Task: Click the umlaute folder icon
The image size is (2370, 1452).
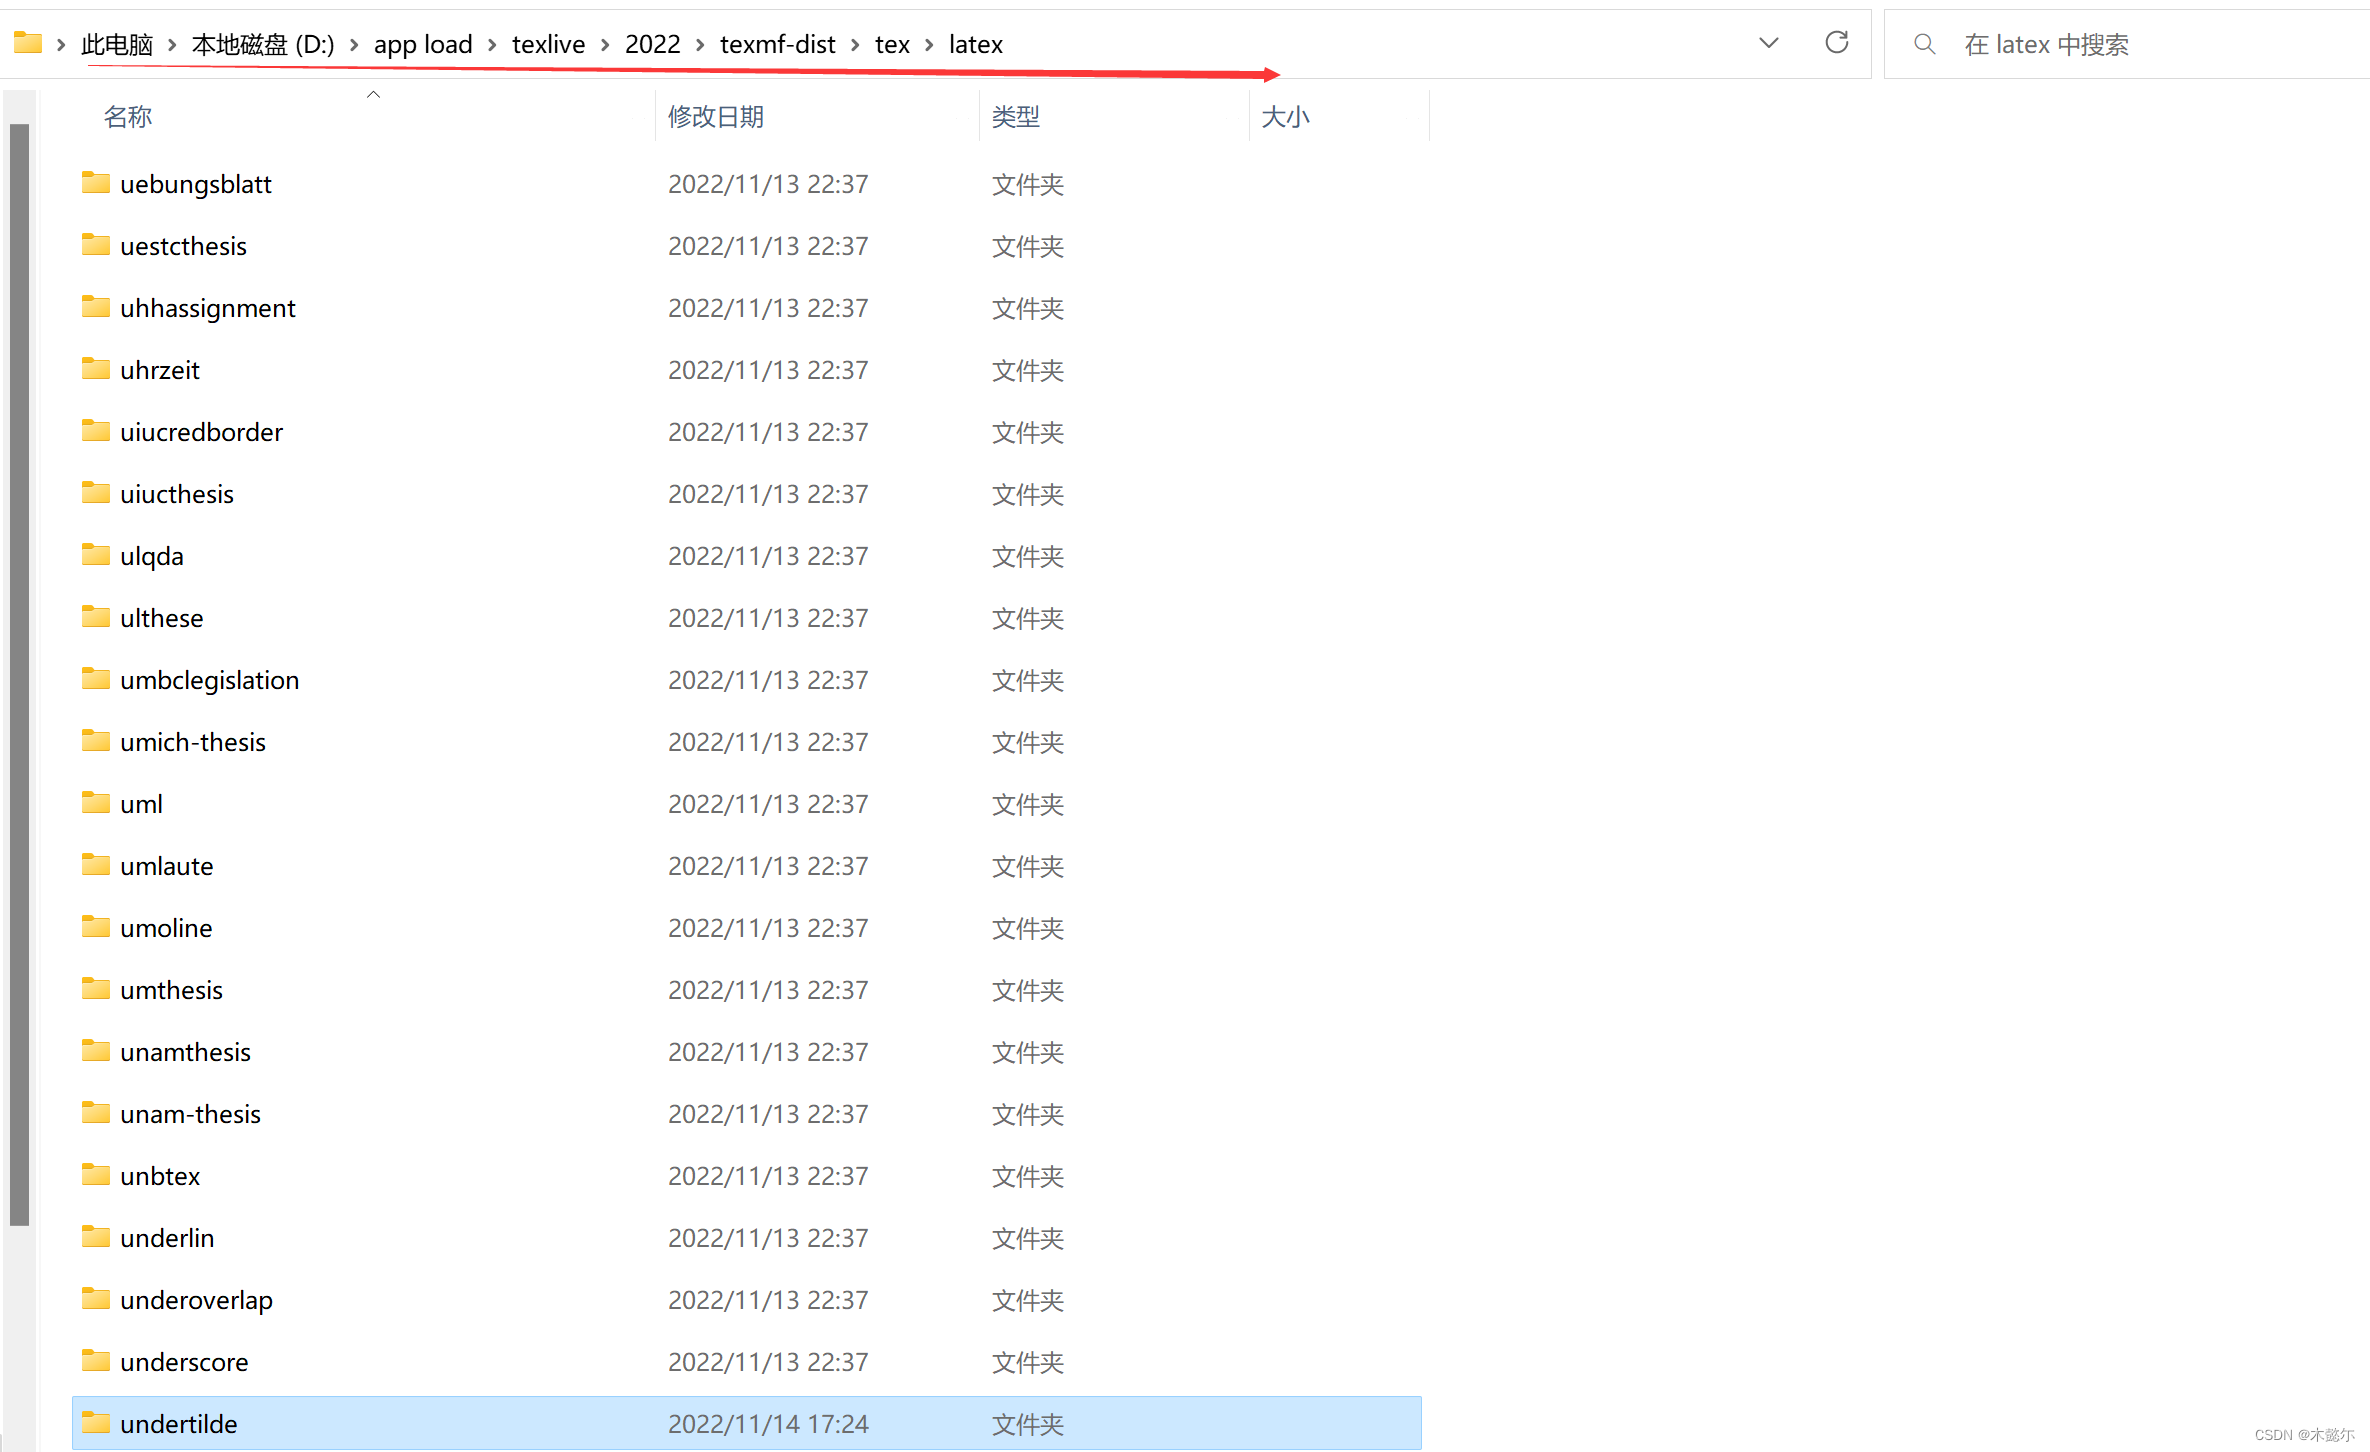Action: 96,865
